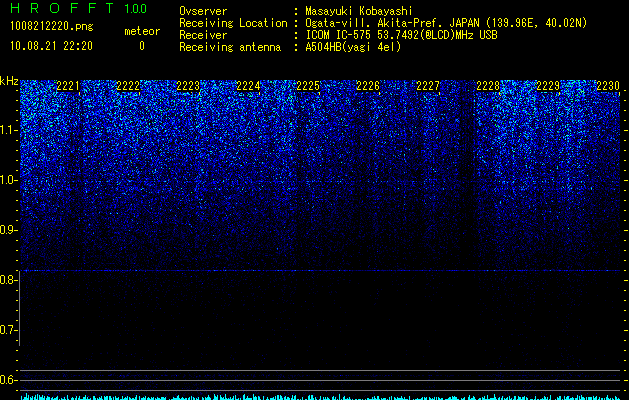Image resolution: width=629 pixels, height=400 pixels.
Task: Click the cyan signal level graph at bottom
Action: coord(321,397)
